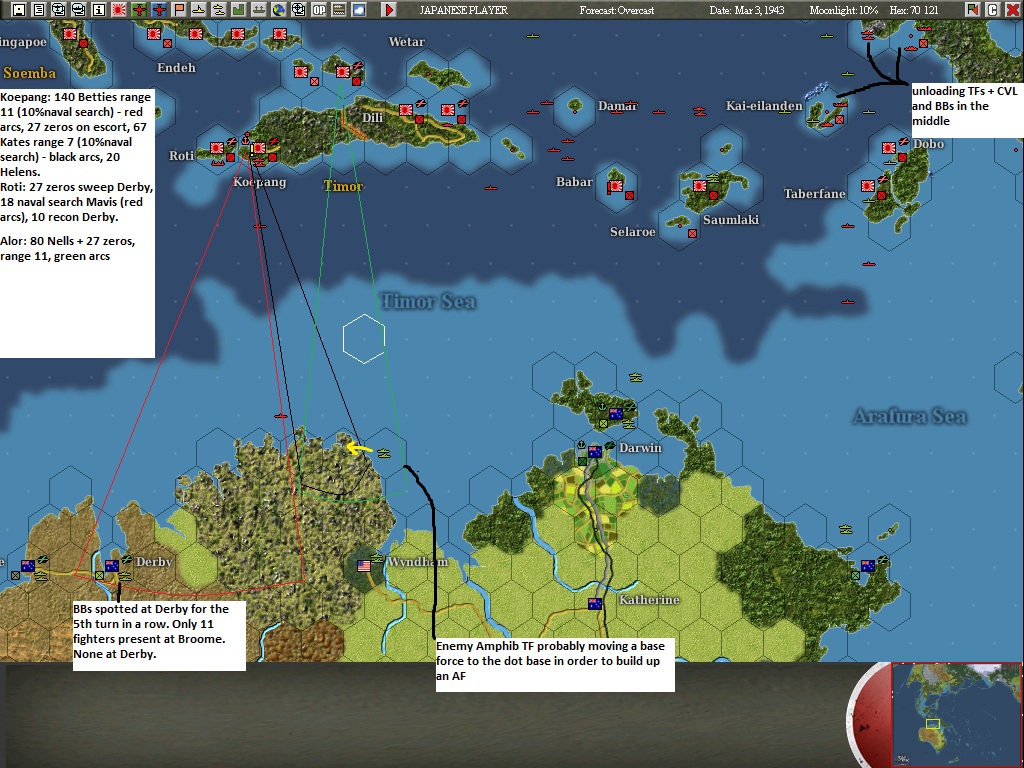Click the rising sun flag toolbar icon
Image resolution: width=1024 pixels, height=768 pixels.
[x=119, y=10]
